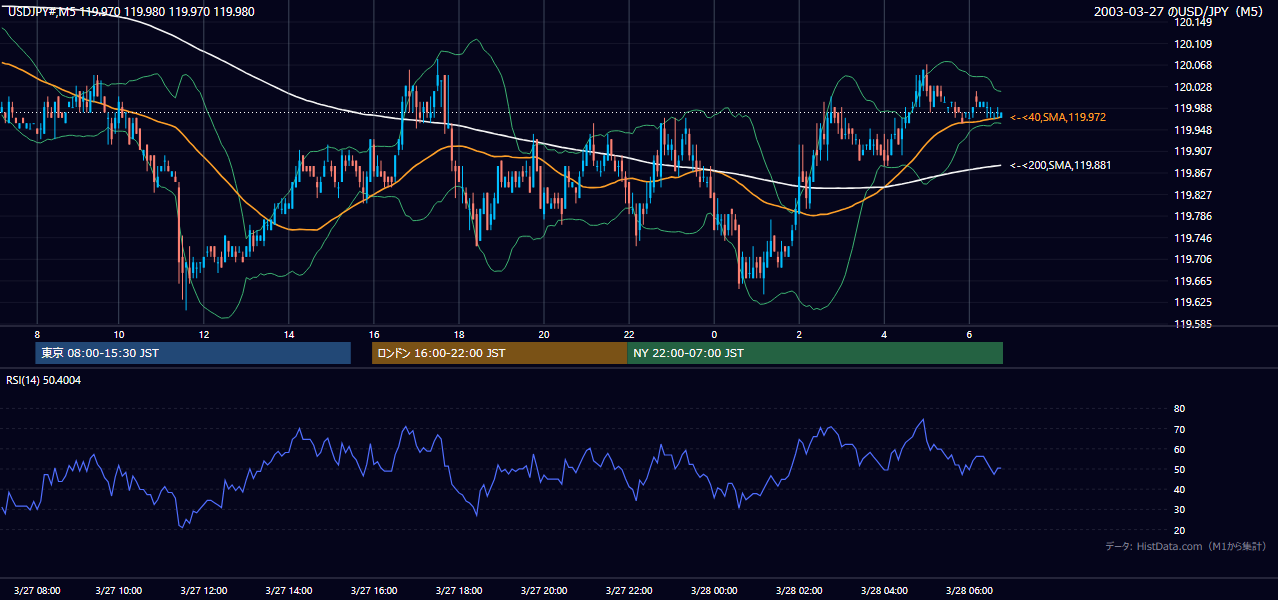
Task: Click the RSI 50 level label
Action: 1179,469
